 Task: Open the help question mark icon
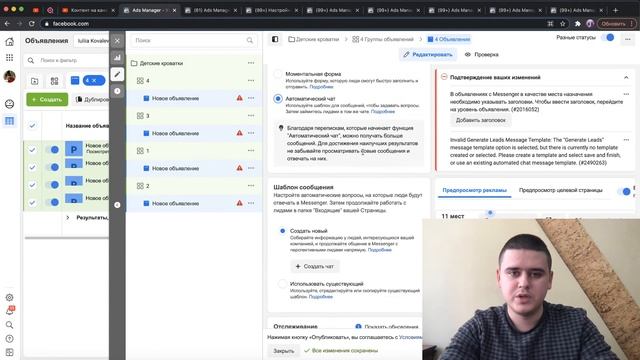coord(9,339)
